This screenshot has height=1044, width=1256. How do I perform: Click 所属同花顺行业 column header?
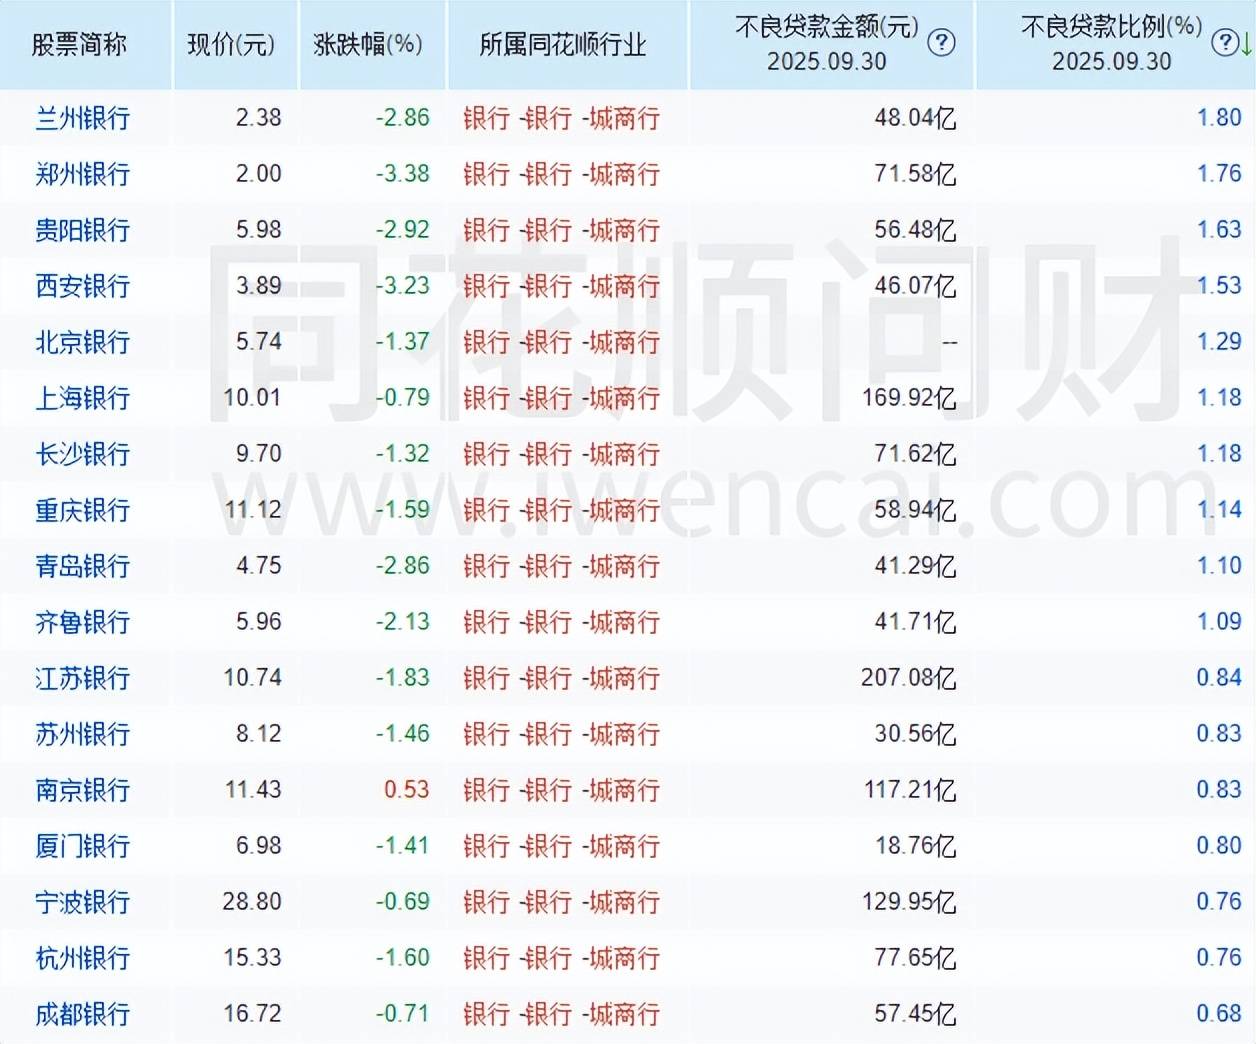(x=562, y=45)
